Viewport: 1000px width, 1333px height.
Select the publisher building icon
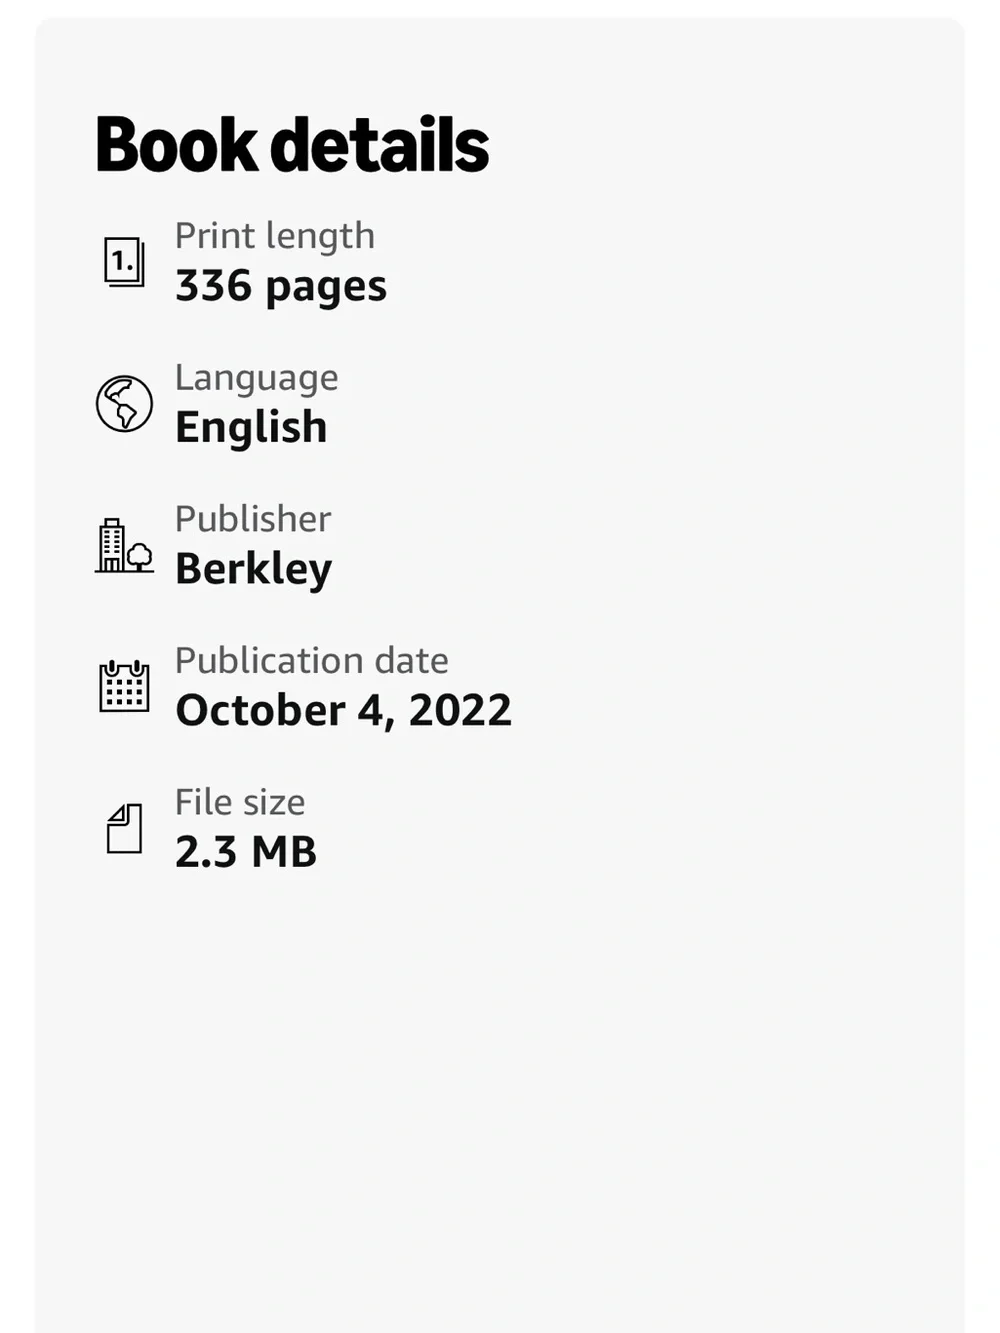tap(124, 545)
